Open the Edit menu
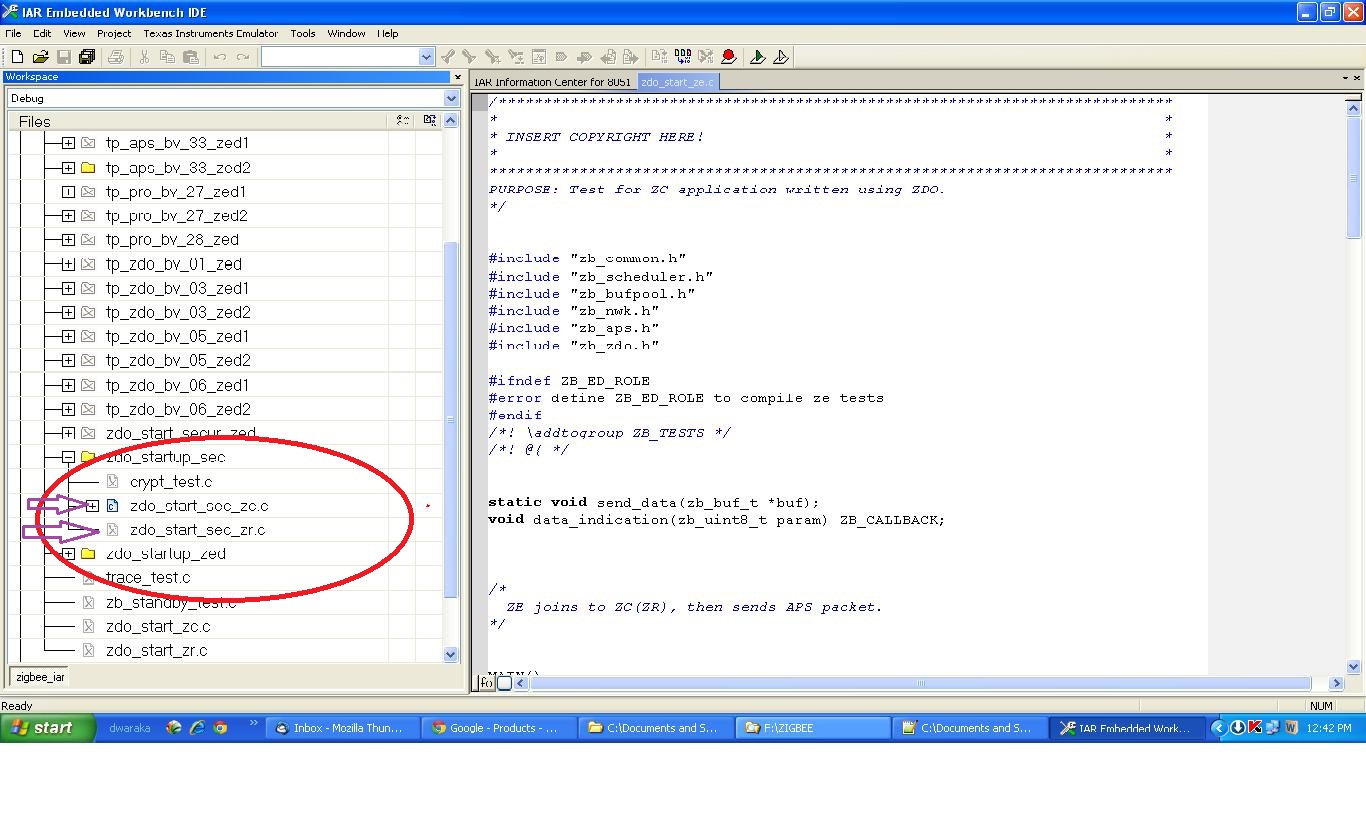The image size is (1366, 833). click(x=42, y=33)
